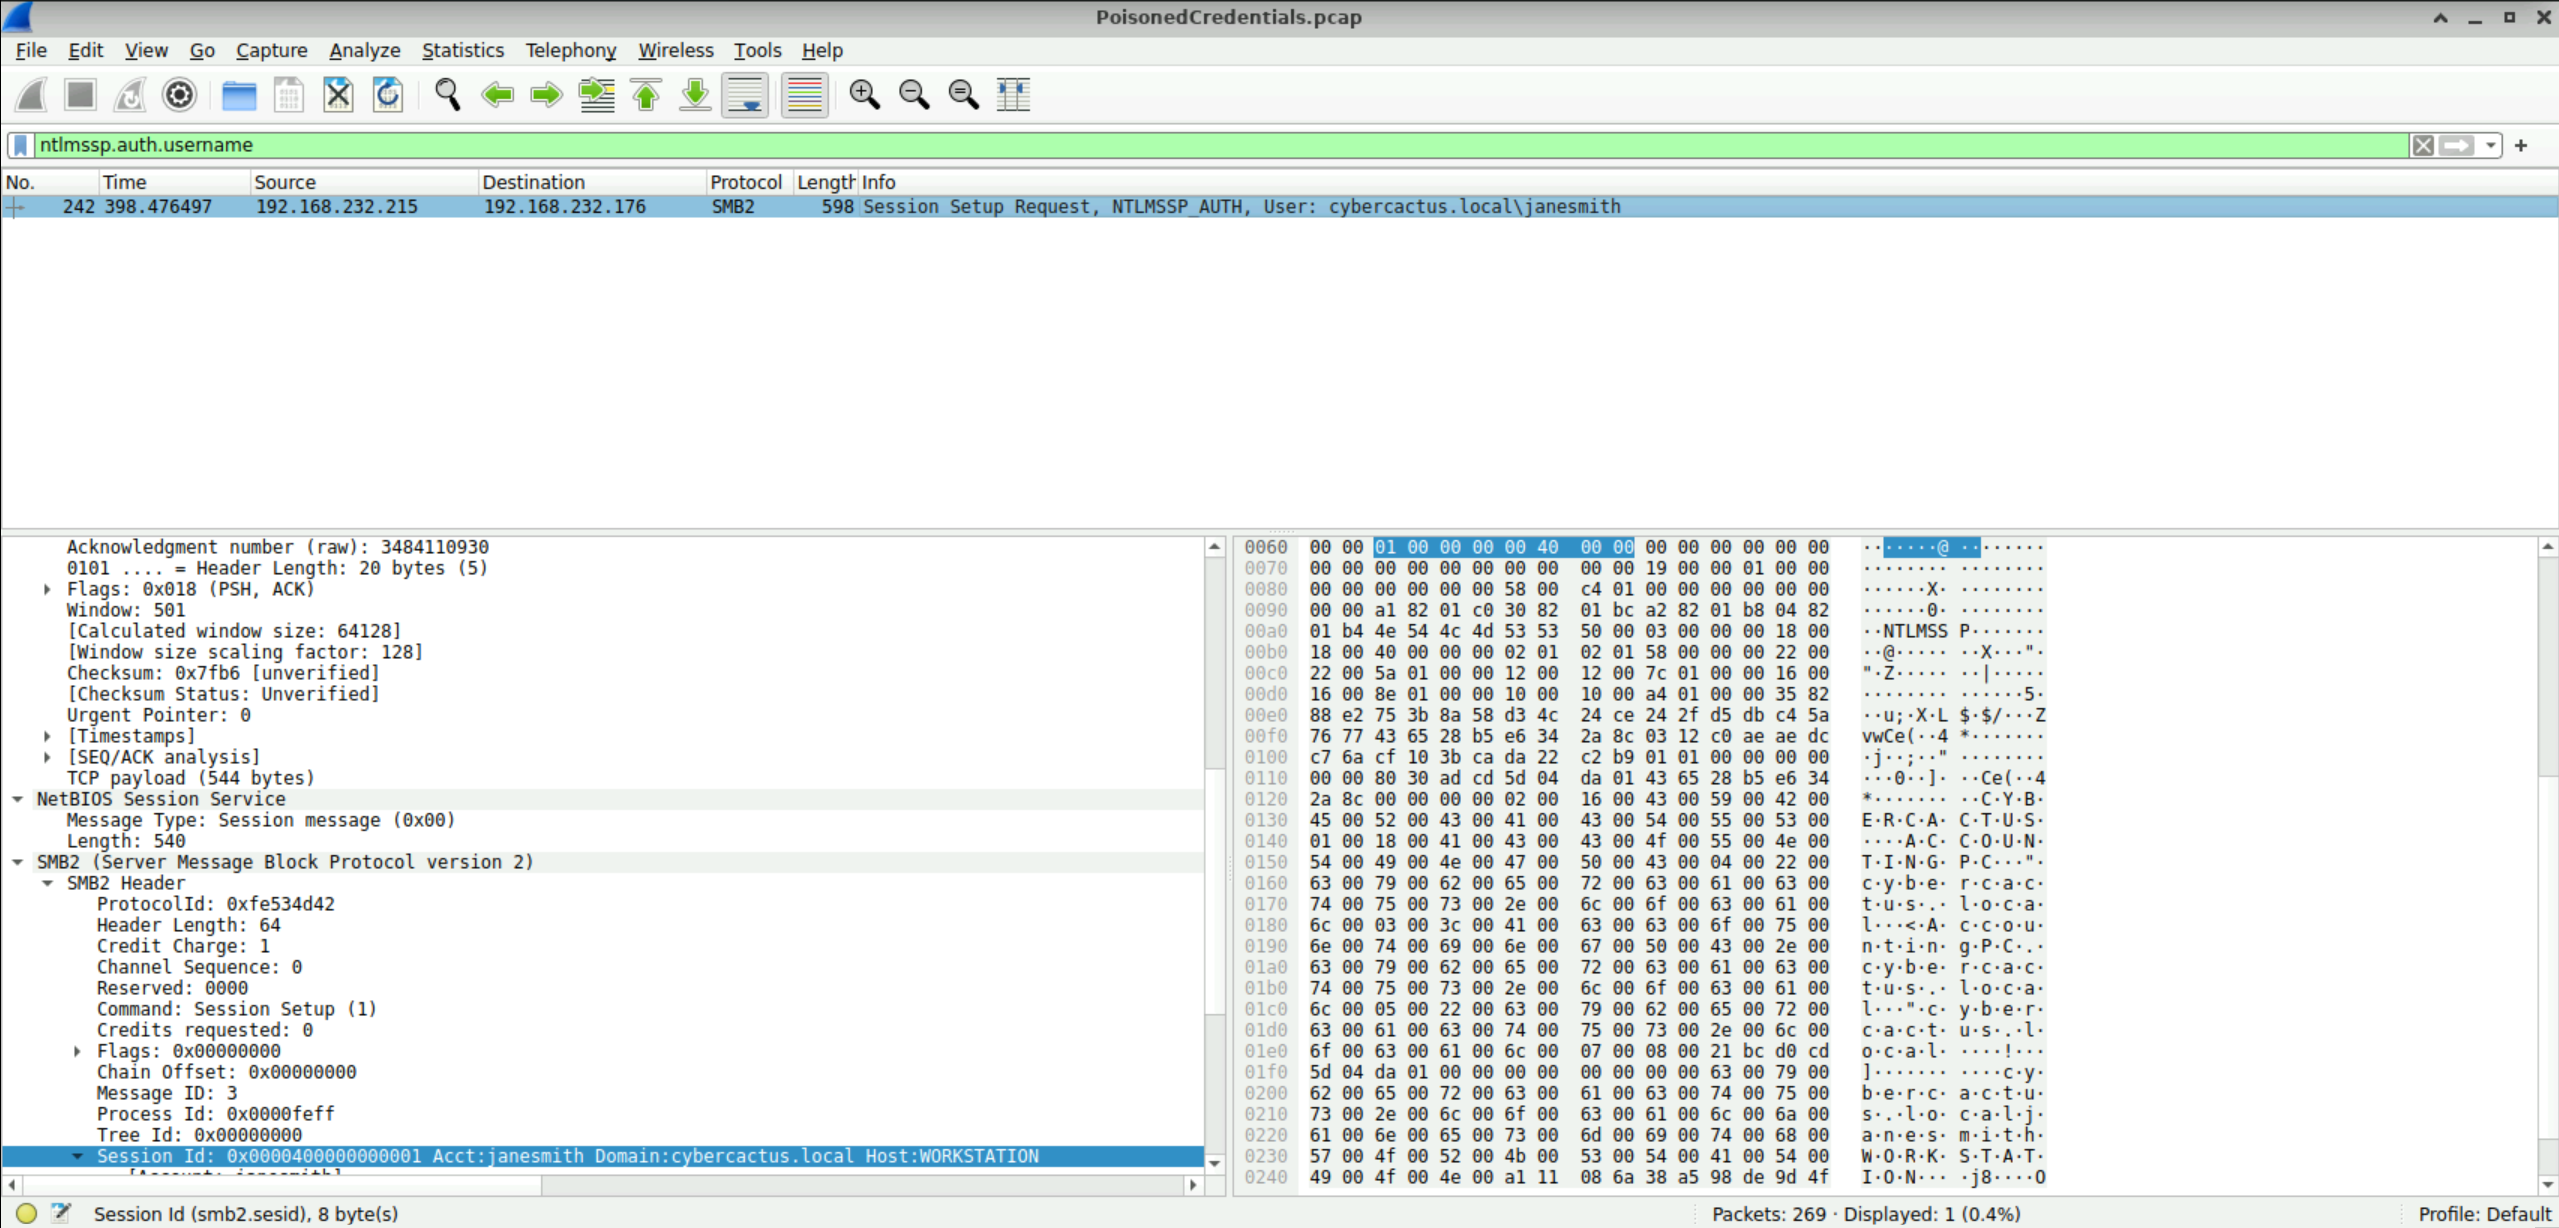Find a packet with the magnifier icon

tap(447, 95)
